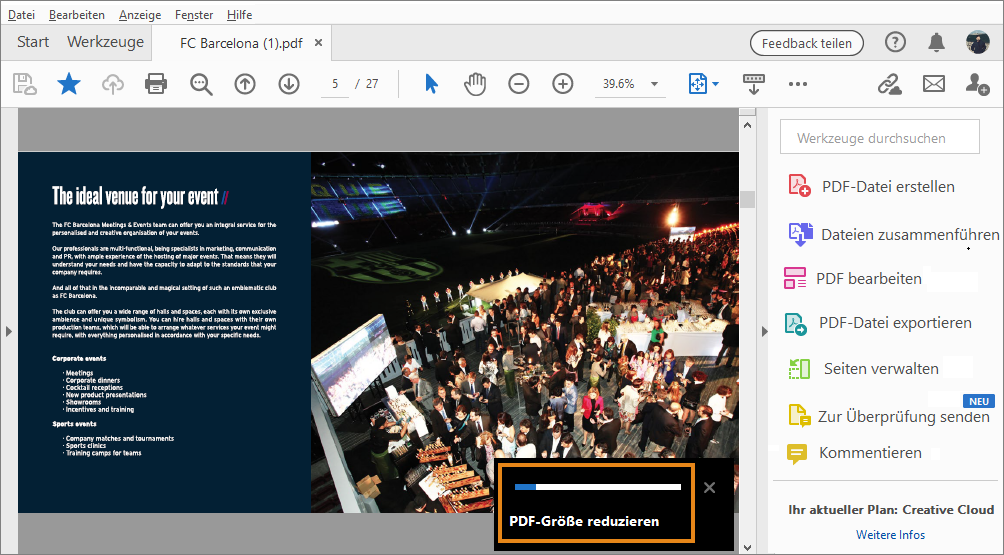Open the Fenster menu
This screenshot has width=1004, height=555.
coord(194,14)
